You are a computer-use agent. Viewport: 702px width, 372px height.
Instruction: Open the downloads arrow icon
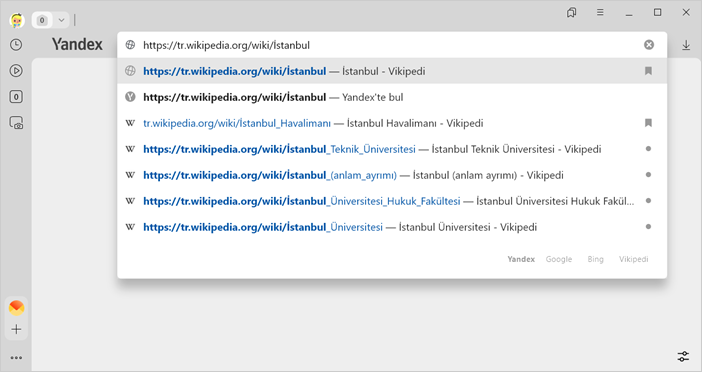coord(686,45)
